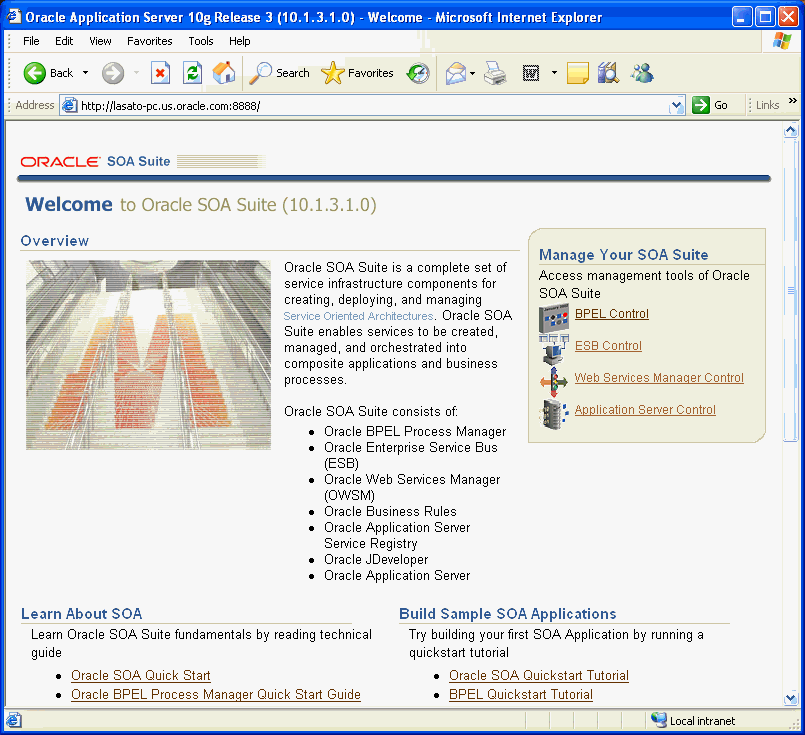
Task: Click the Learn About SOA heading
Action: (x=81, y=614)
